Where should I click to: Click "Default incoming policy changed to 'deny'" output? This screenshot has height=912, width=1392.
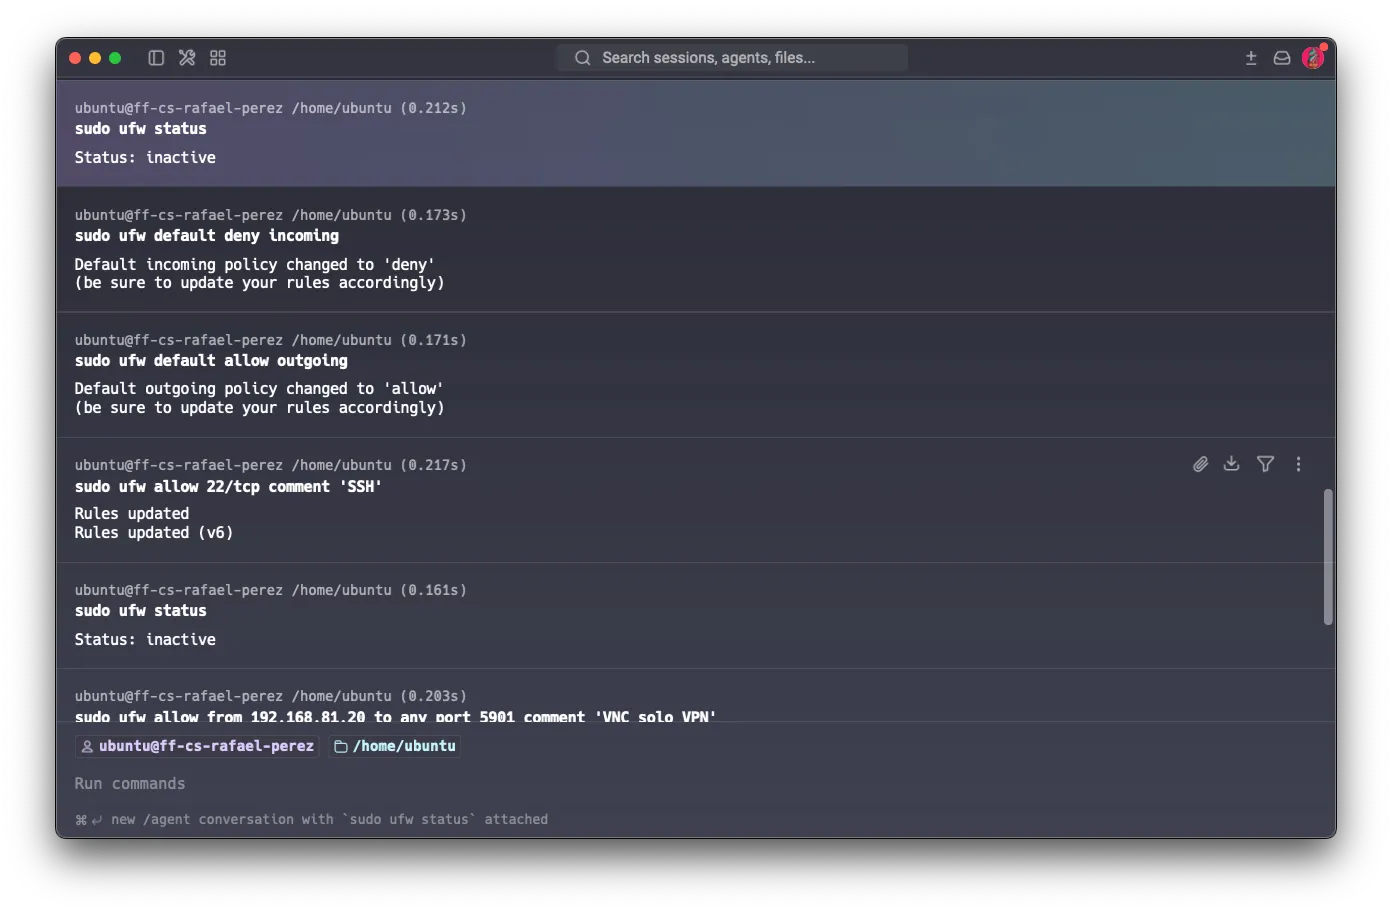(x=255, y=265)
